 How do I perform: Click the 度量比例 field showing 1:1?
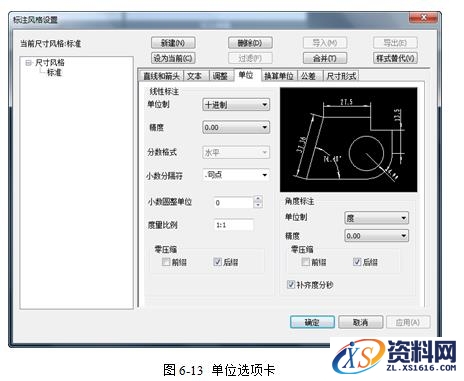pos(233,225)
